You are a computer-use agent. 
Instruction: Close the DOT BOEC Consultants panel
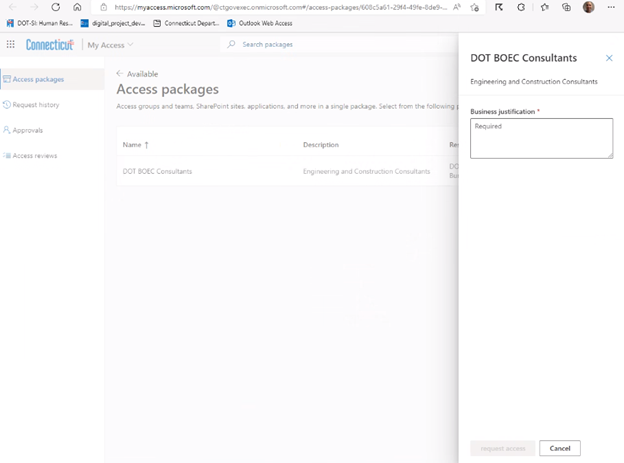[x=609, y=58]
